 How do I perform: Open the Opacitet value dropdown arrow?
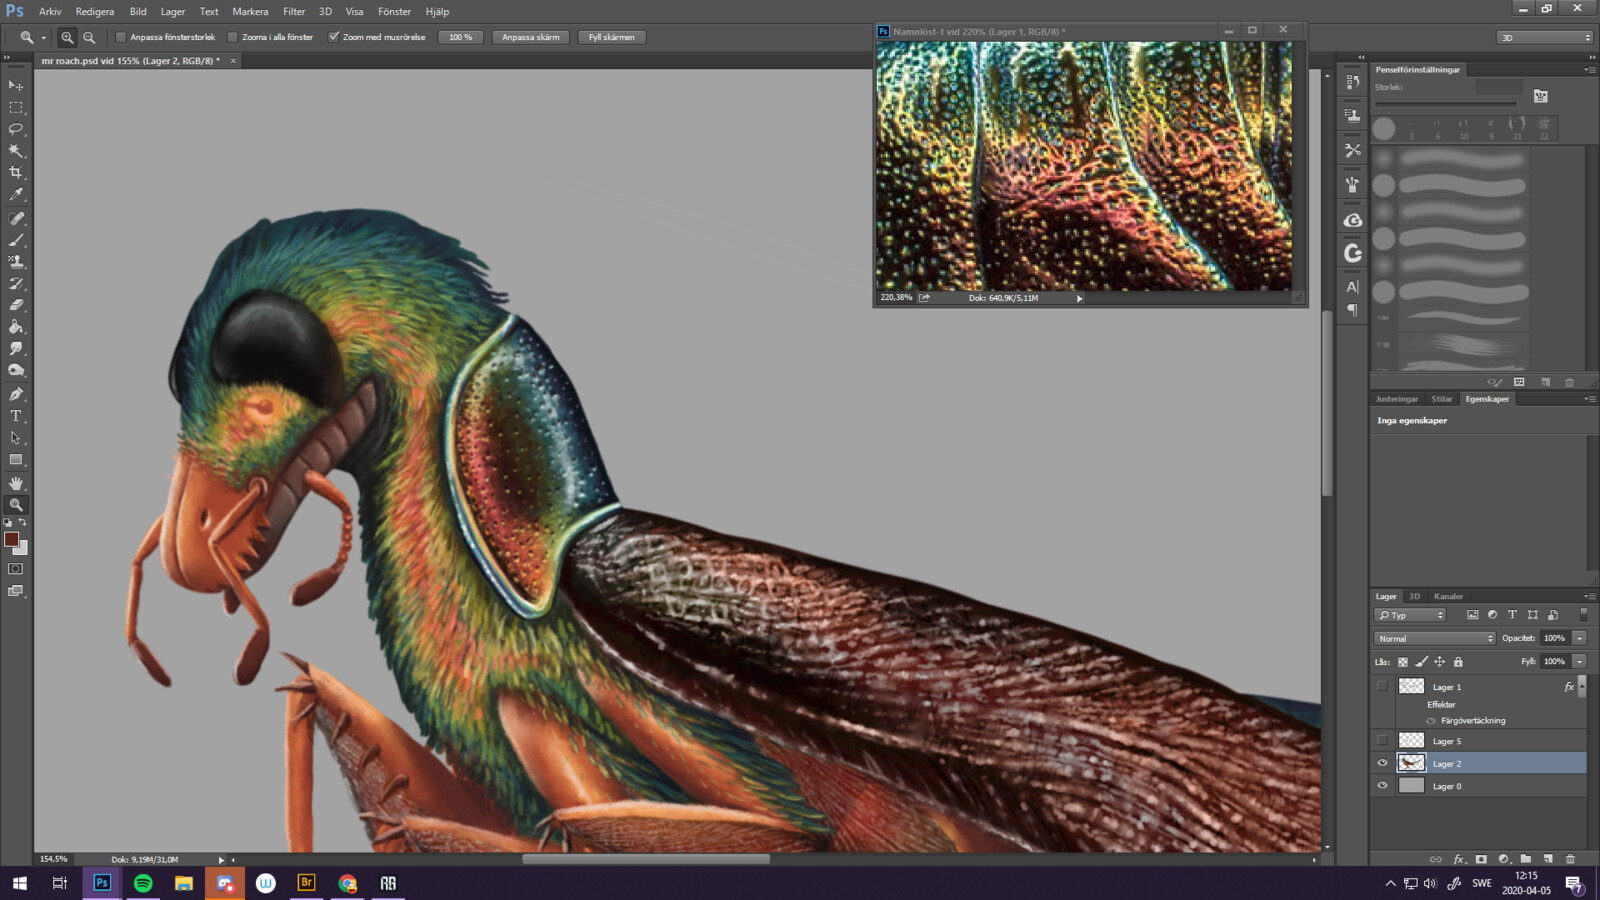point(1579,638)
